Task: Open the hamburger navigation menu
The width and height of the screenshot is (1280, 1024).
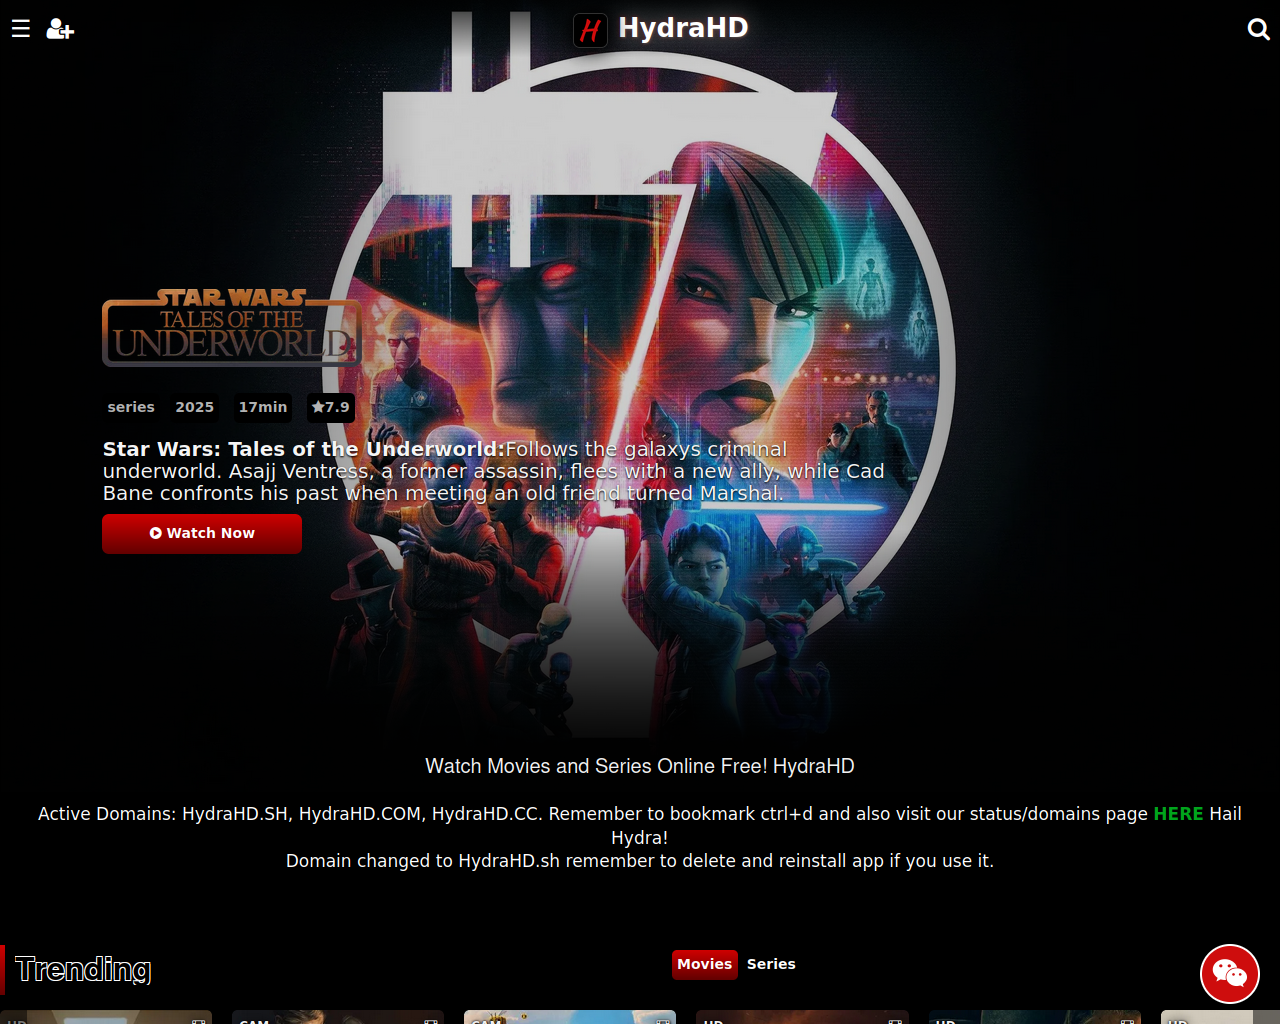Action: (x=21, y=29)
